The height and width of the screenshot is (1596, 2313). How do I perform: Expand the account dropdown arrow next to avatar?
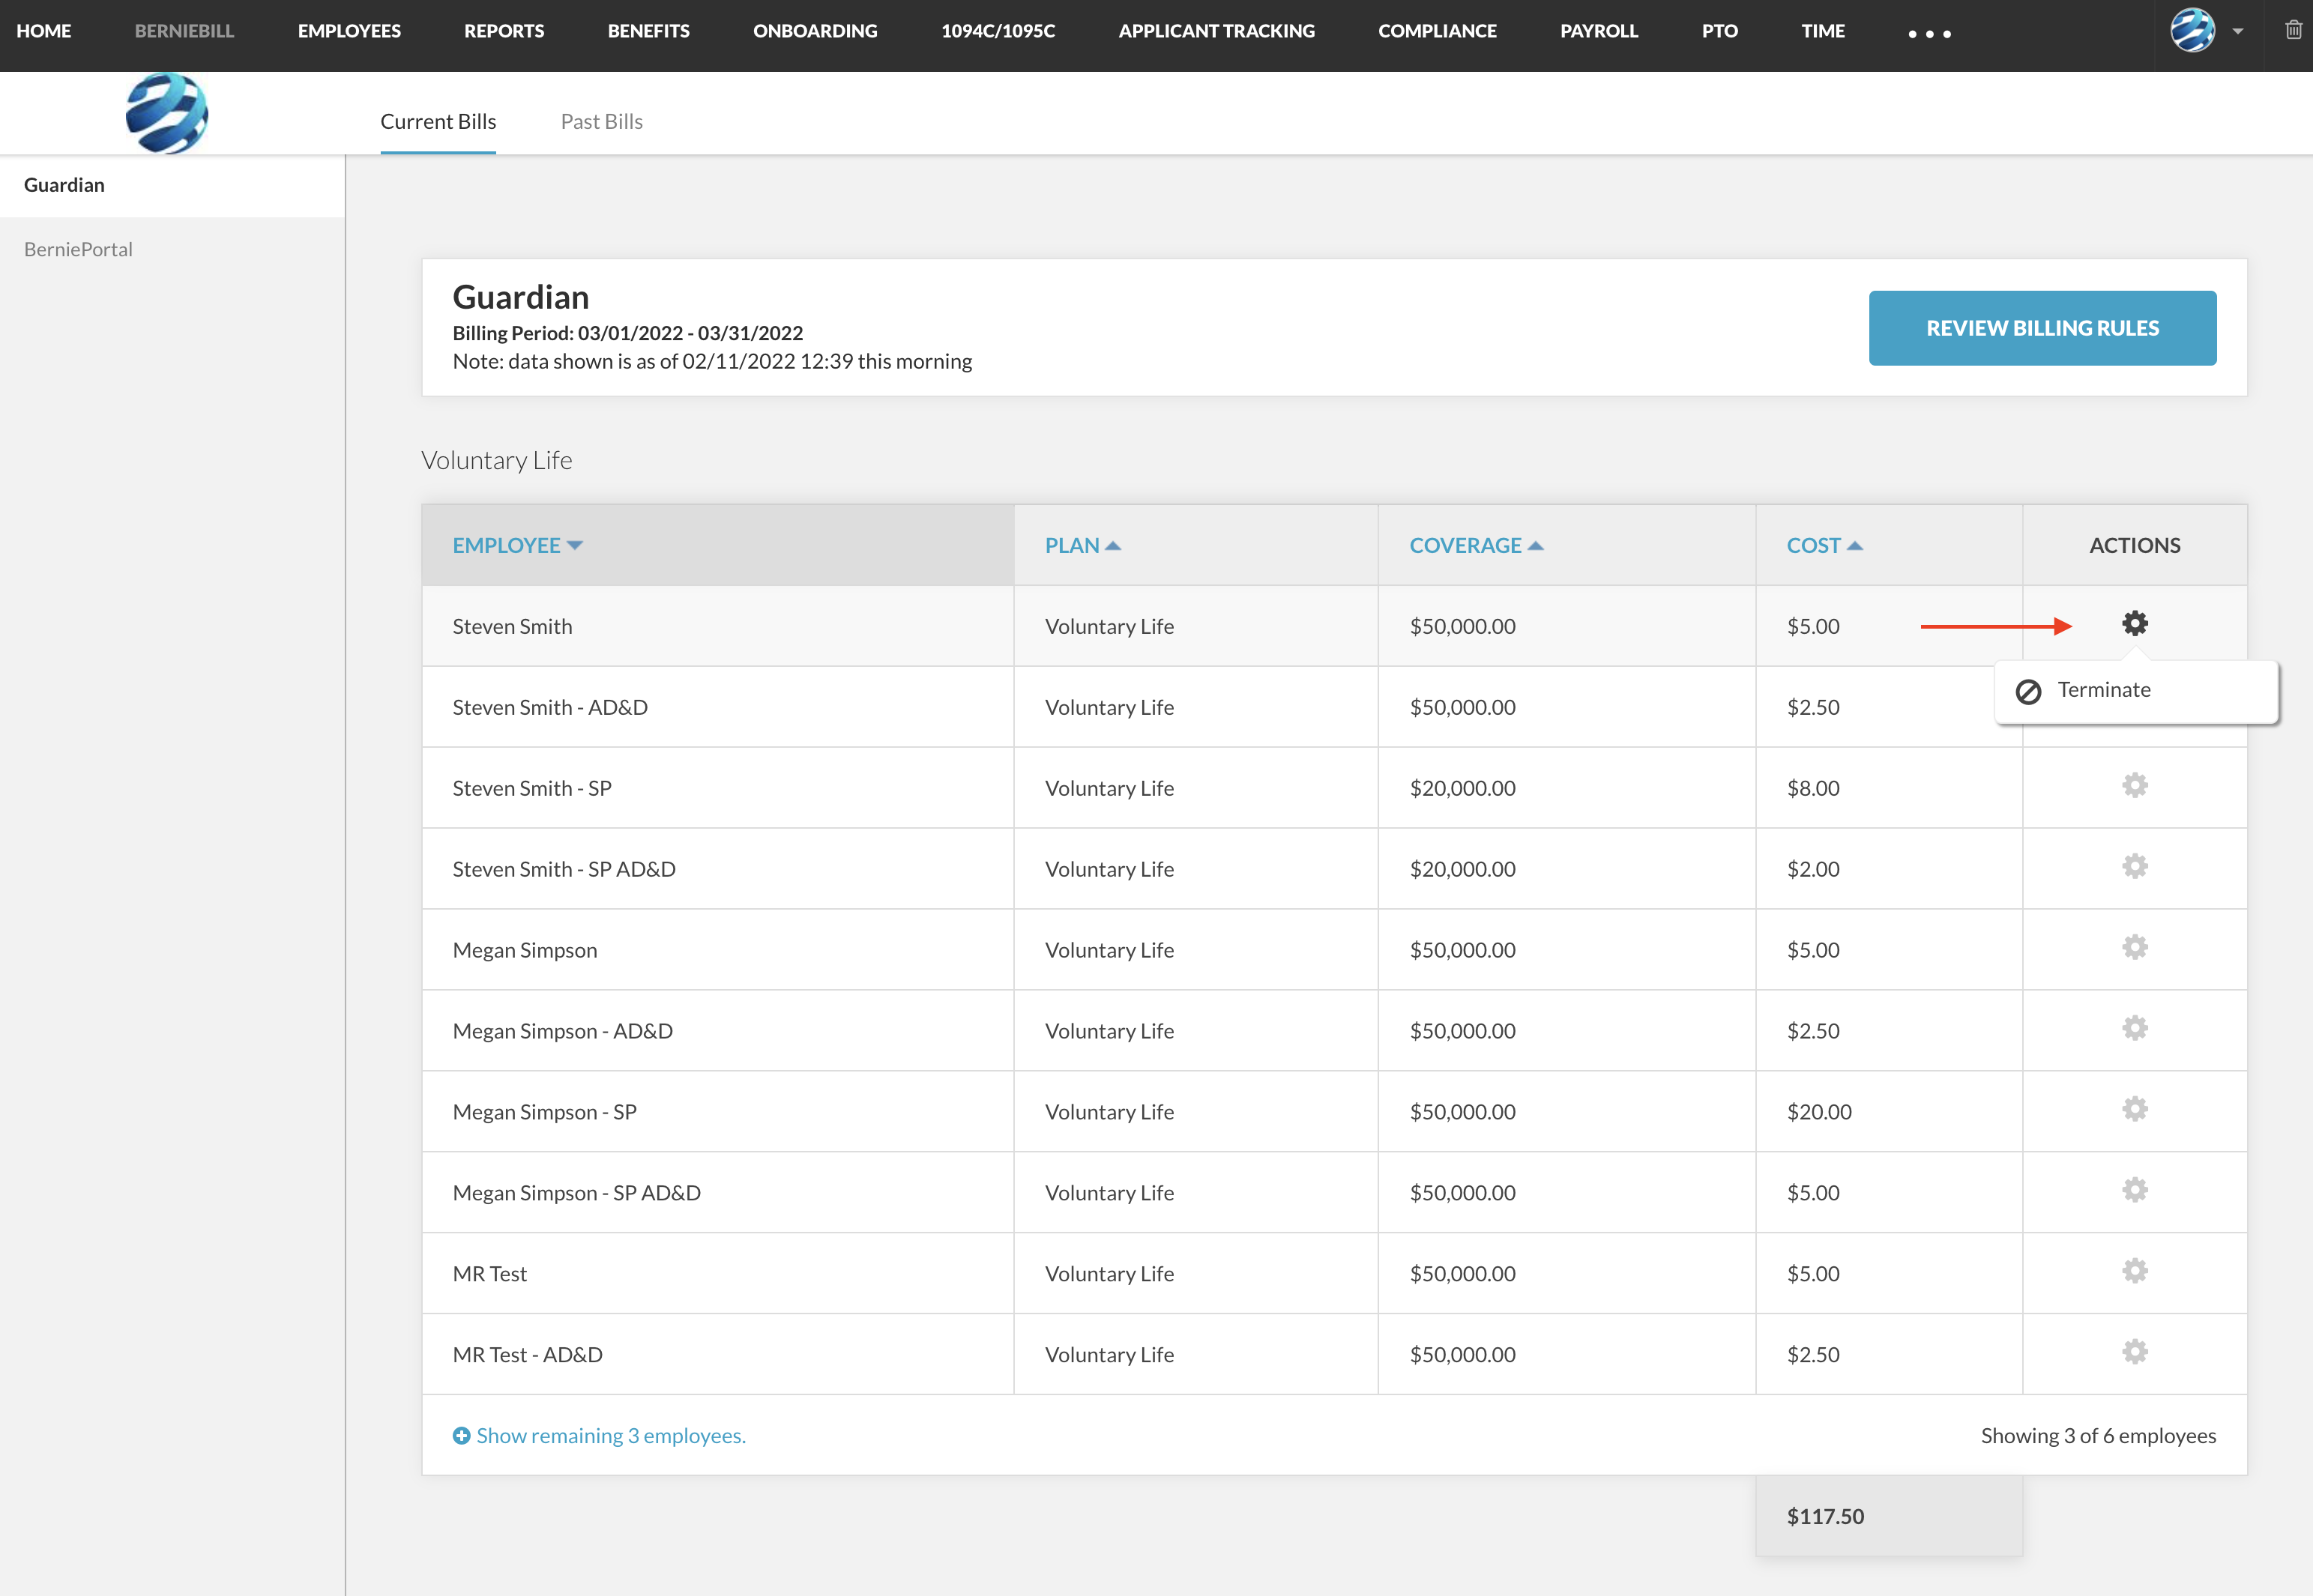click(2238, 31)
